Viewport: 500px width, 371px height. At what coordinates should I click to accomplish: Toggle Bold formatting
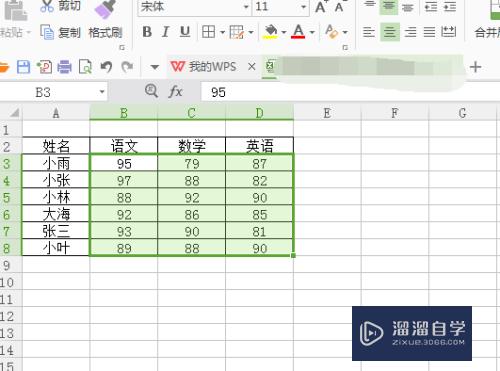click(147, 32)
